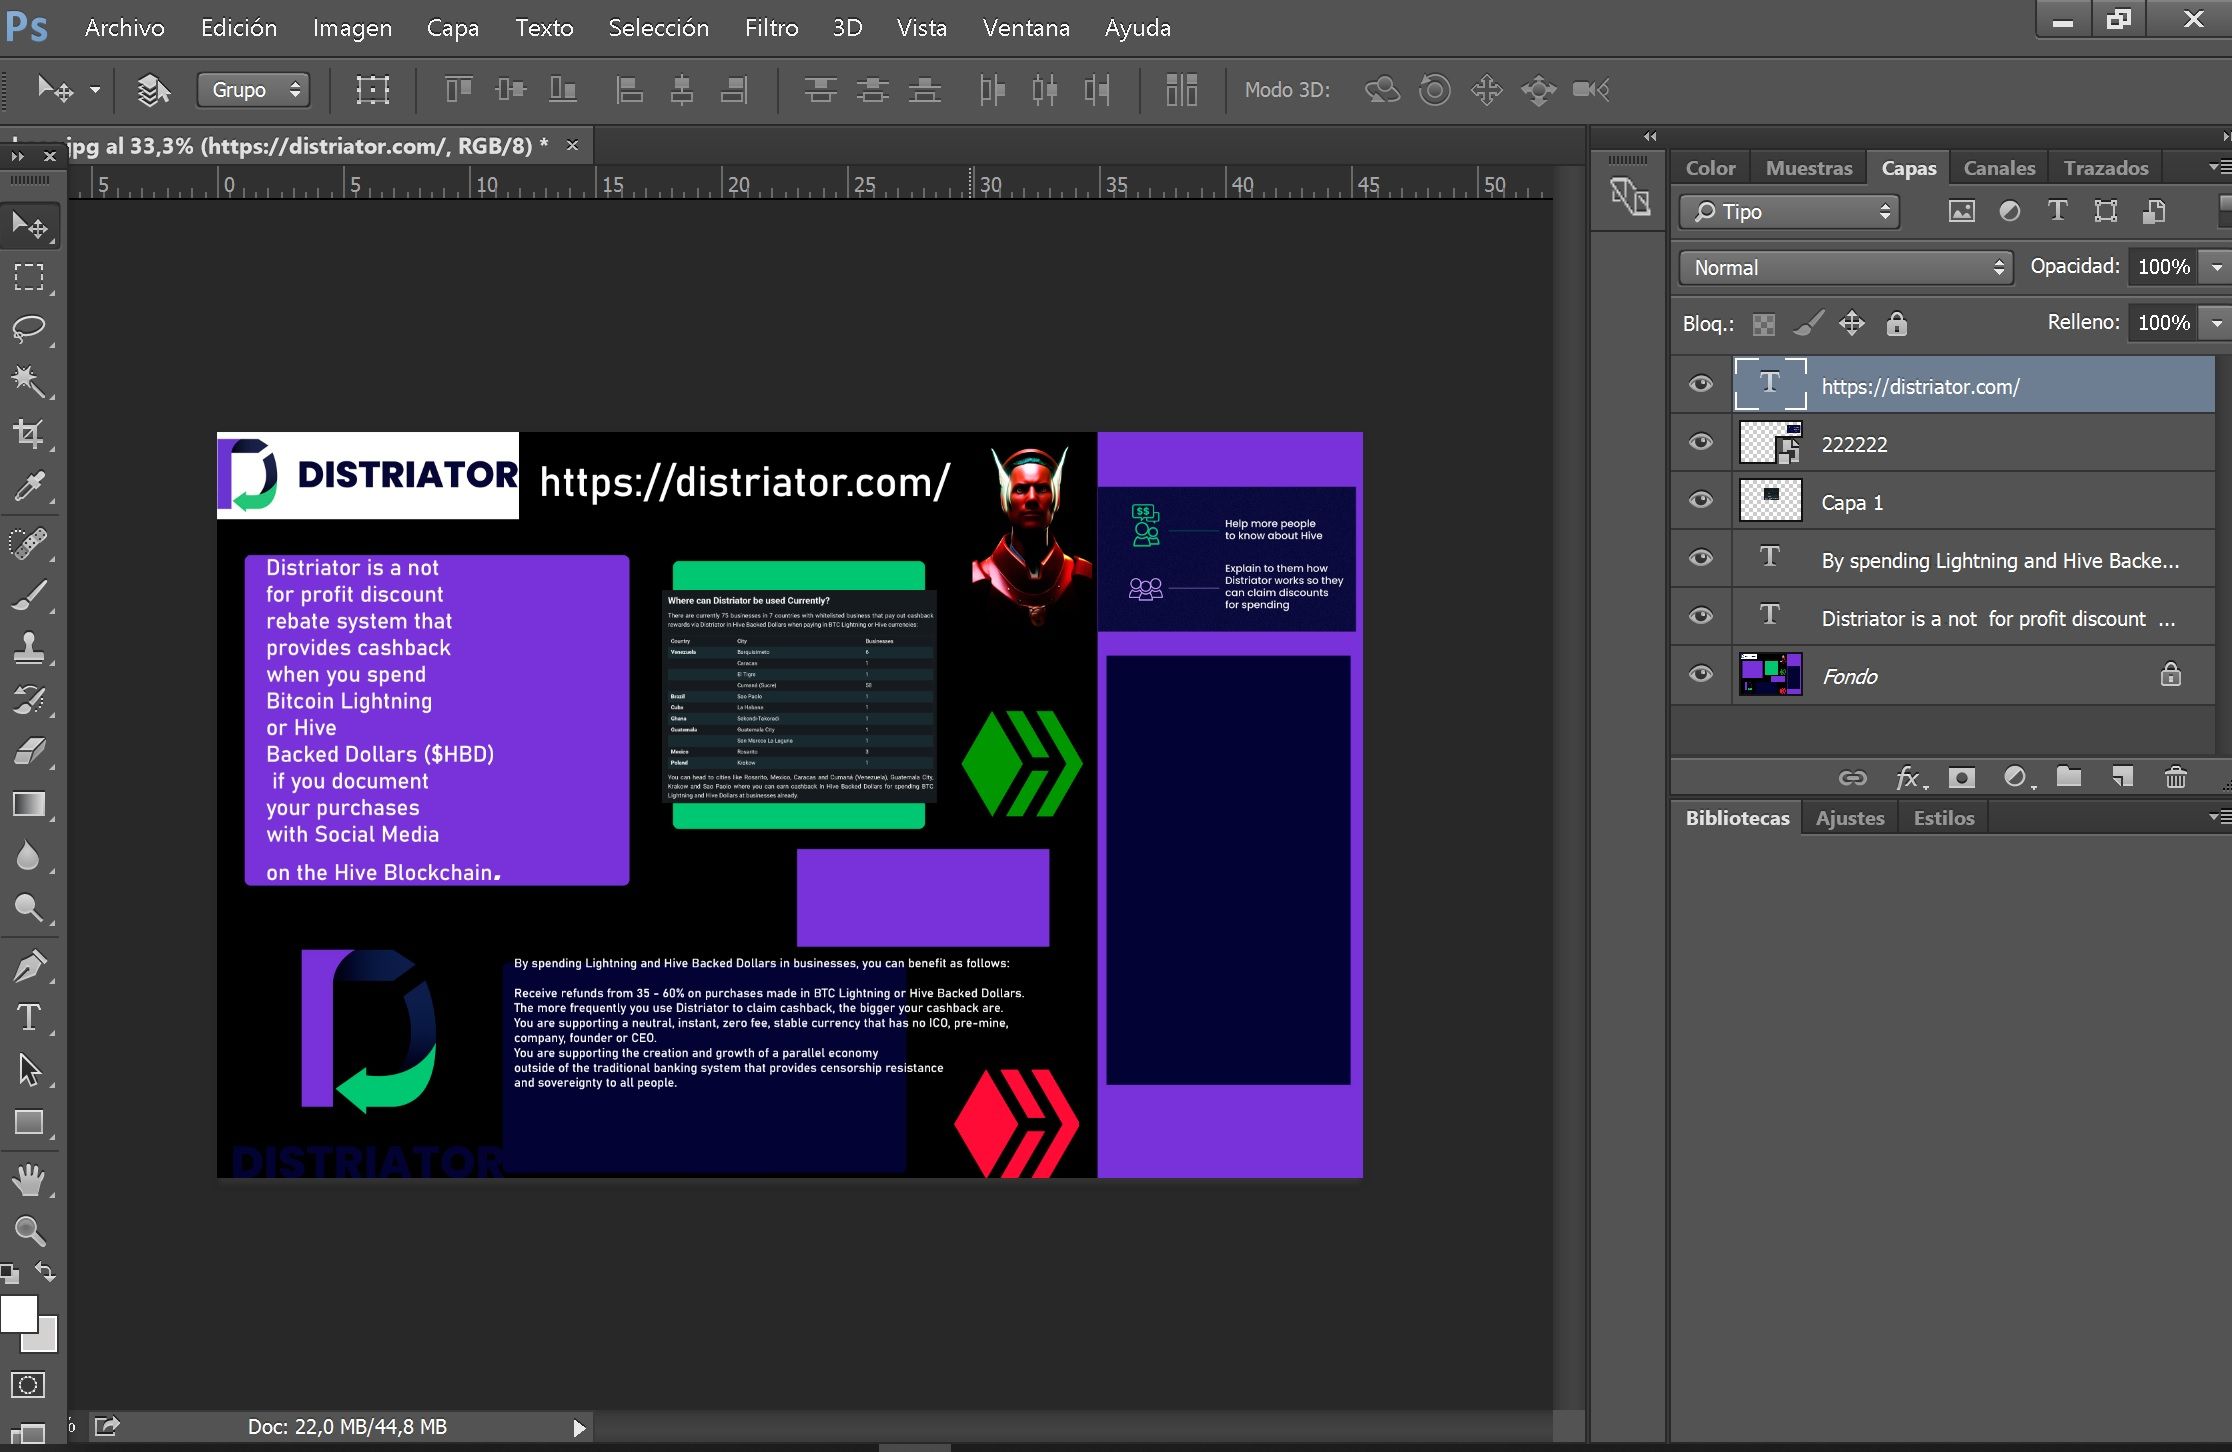Viewport: 2232px width, 1452px height.
Task: Select the Eraser tool
Action: click(29, 752)
